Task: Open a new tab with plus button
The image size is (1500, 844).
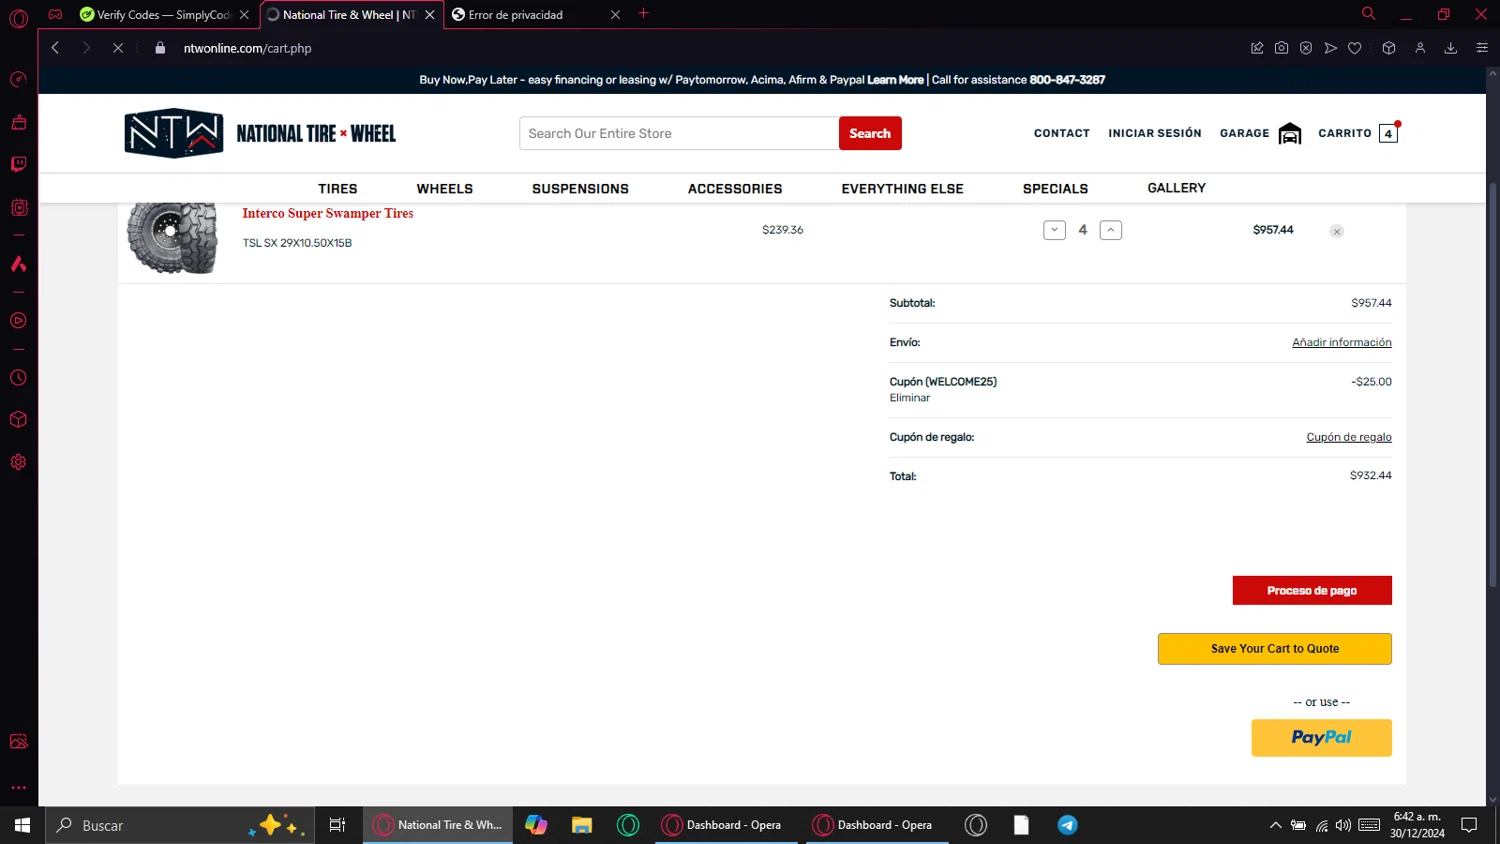Action: [644, 14]
